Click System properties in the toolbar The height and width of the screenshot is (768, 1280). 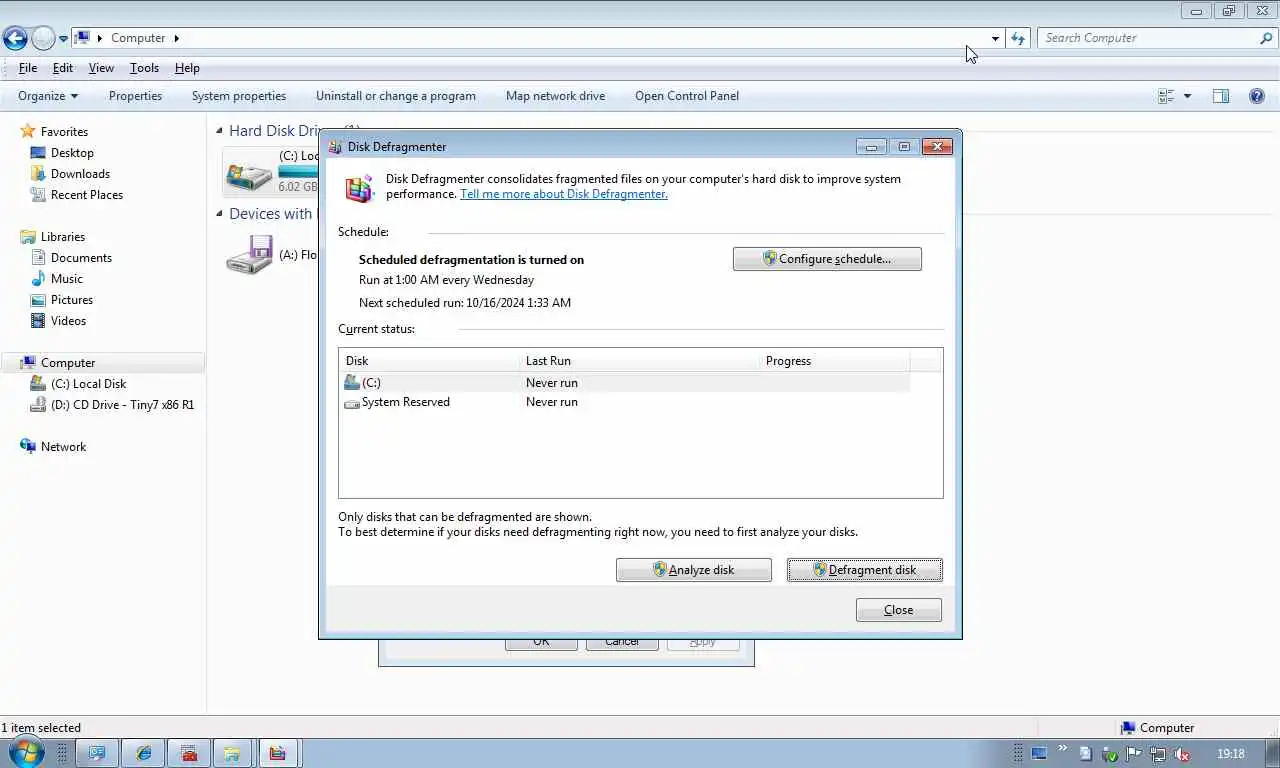[x=239, y=96]
